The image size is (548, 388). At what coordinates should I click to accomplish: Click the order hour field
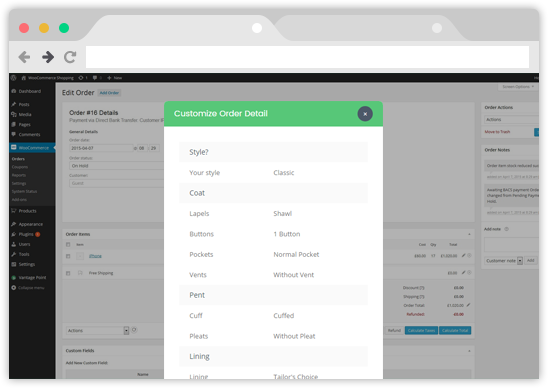(x=142, y=148)
